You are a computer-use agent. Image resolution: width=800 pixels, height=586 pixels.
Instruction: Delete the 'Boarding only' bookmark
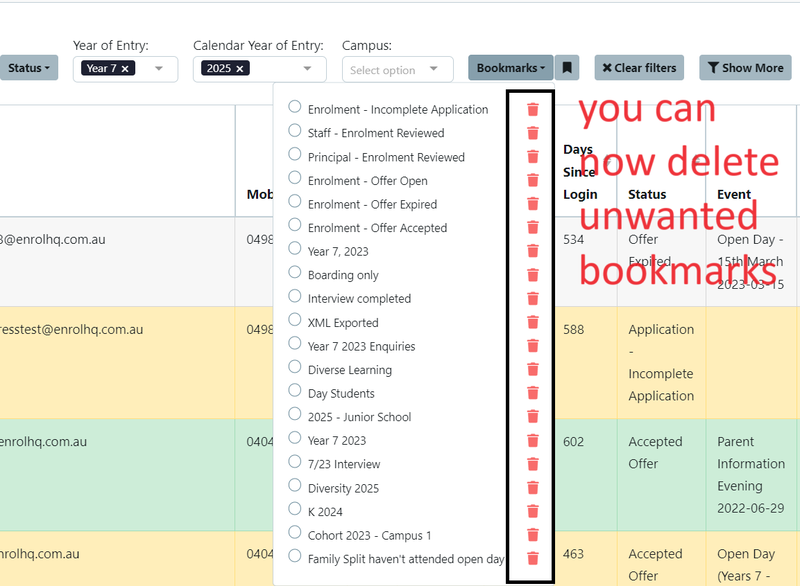[533, 274]
